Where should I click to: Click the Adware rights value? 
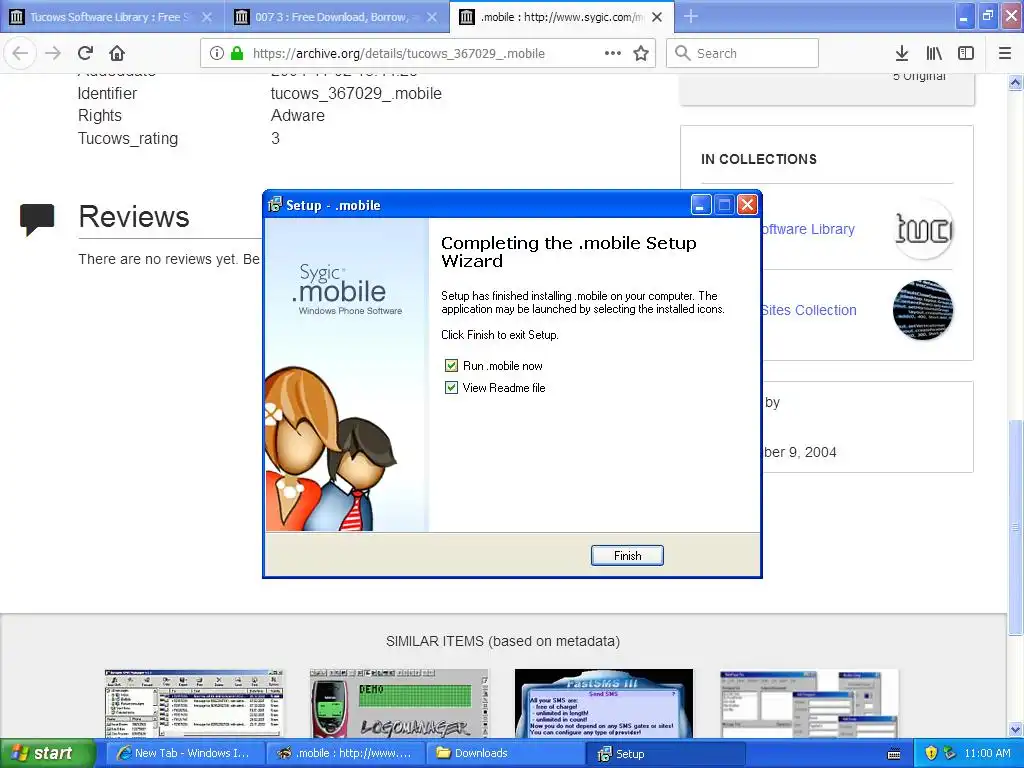pos(298,116)
